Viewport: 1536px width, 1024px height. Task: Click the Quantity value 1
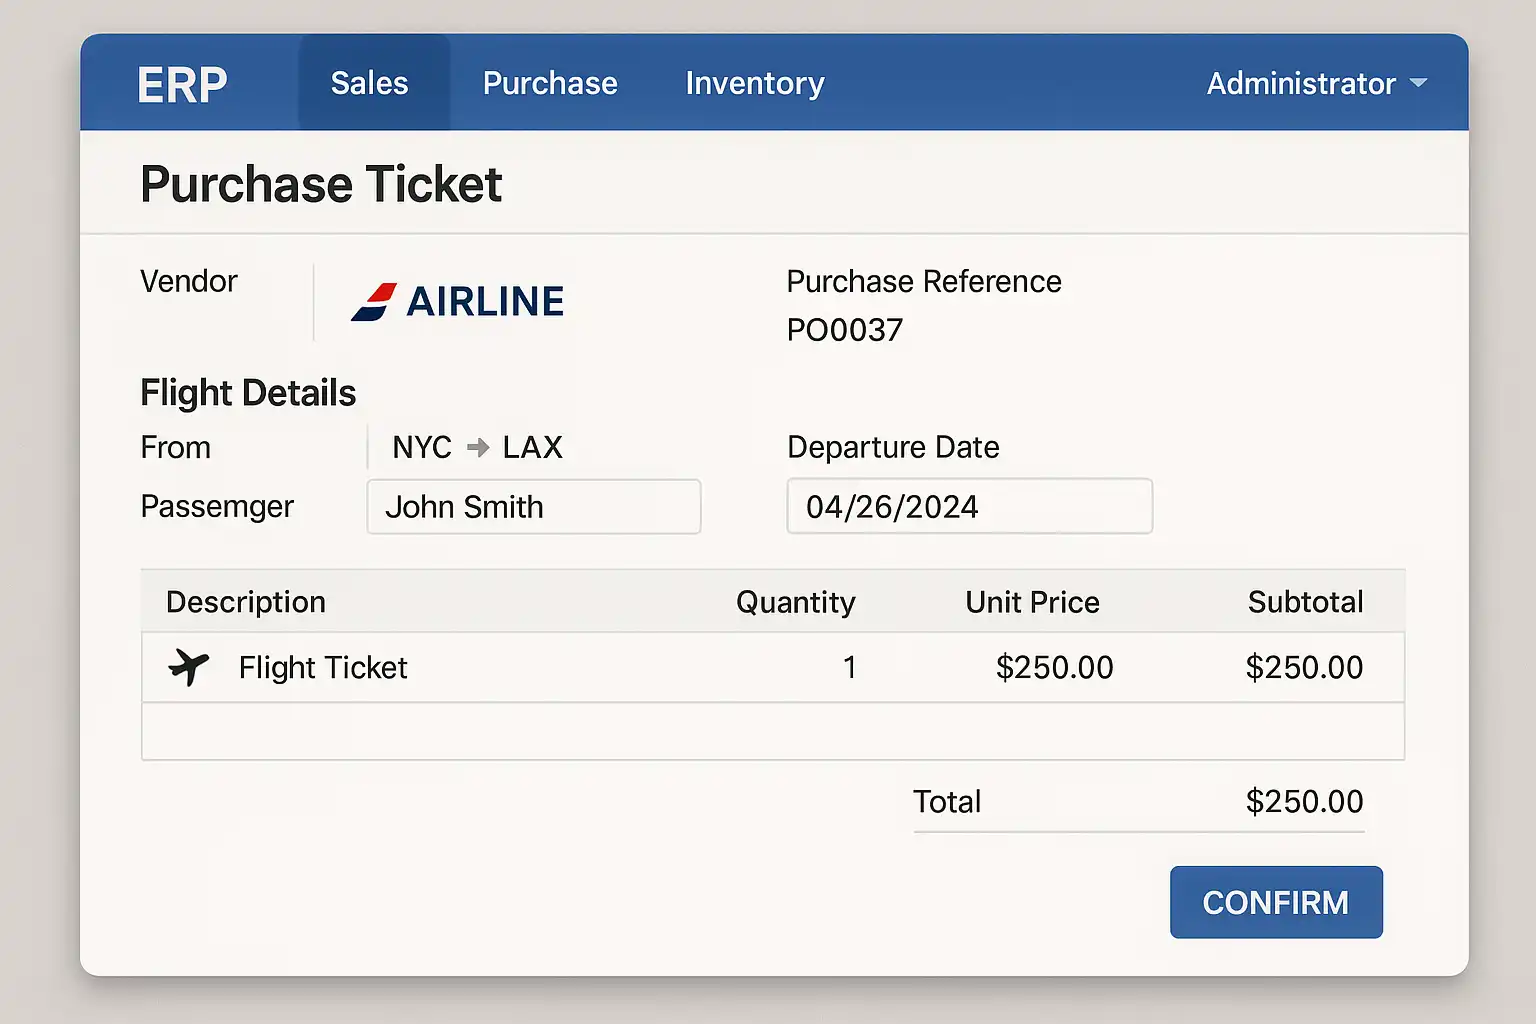(x=849, y=668)
